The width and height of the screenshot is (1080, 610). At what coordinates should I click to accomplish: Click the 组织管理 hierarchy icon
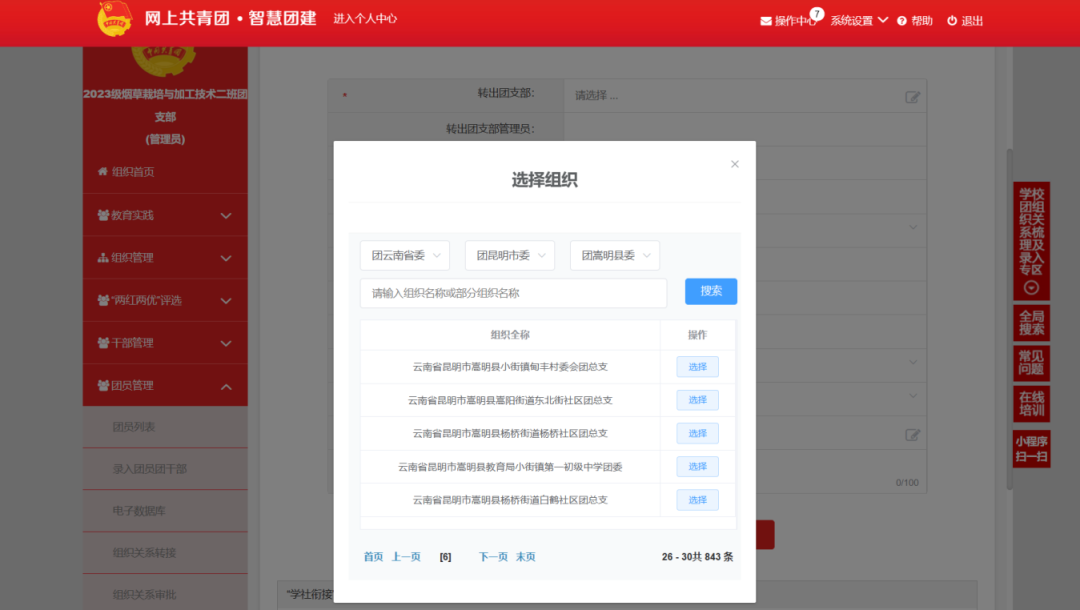103,257
